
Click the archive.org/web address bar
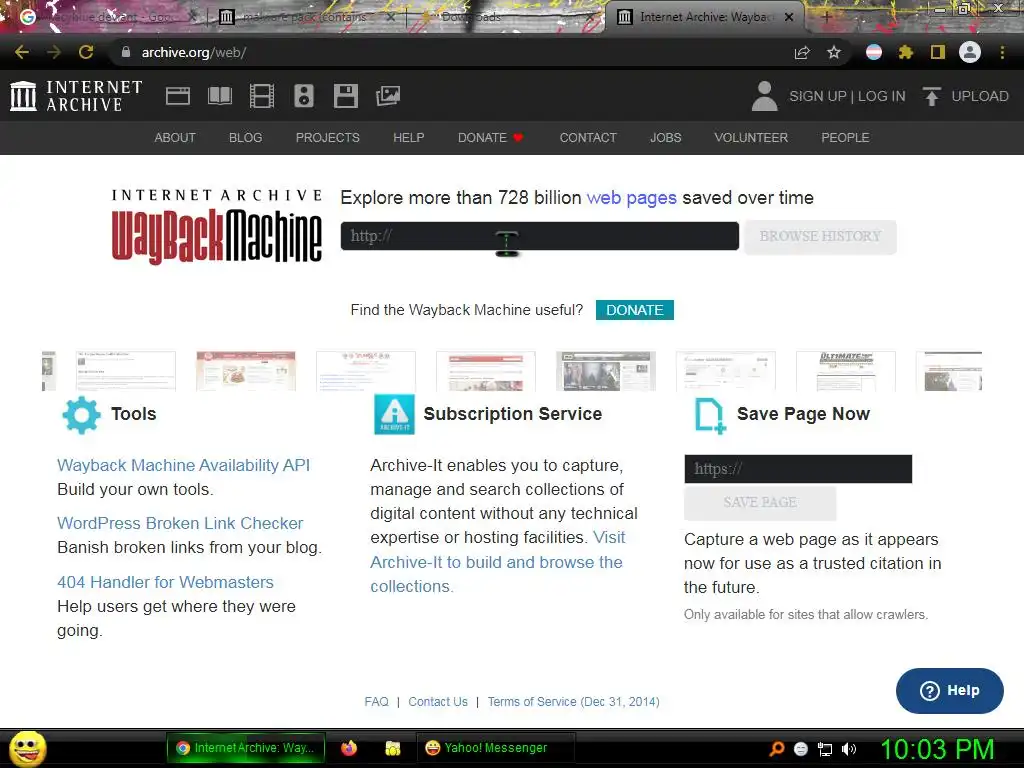pyautogui.click(x=451, y=52)
